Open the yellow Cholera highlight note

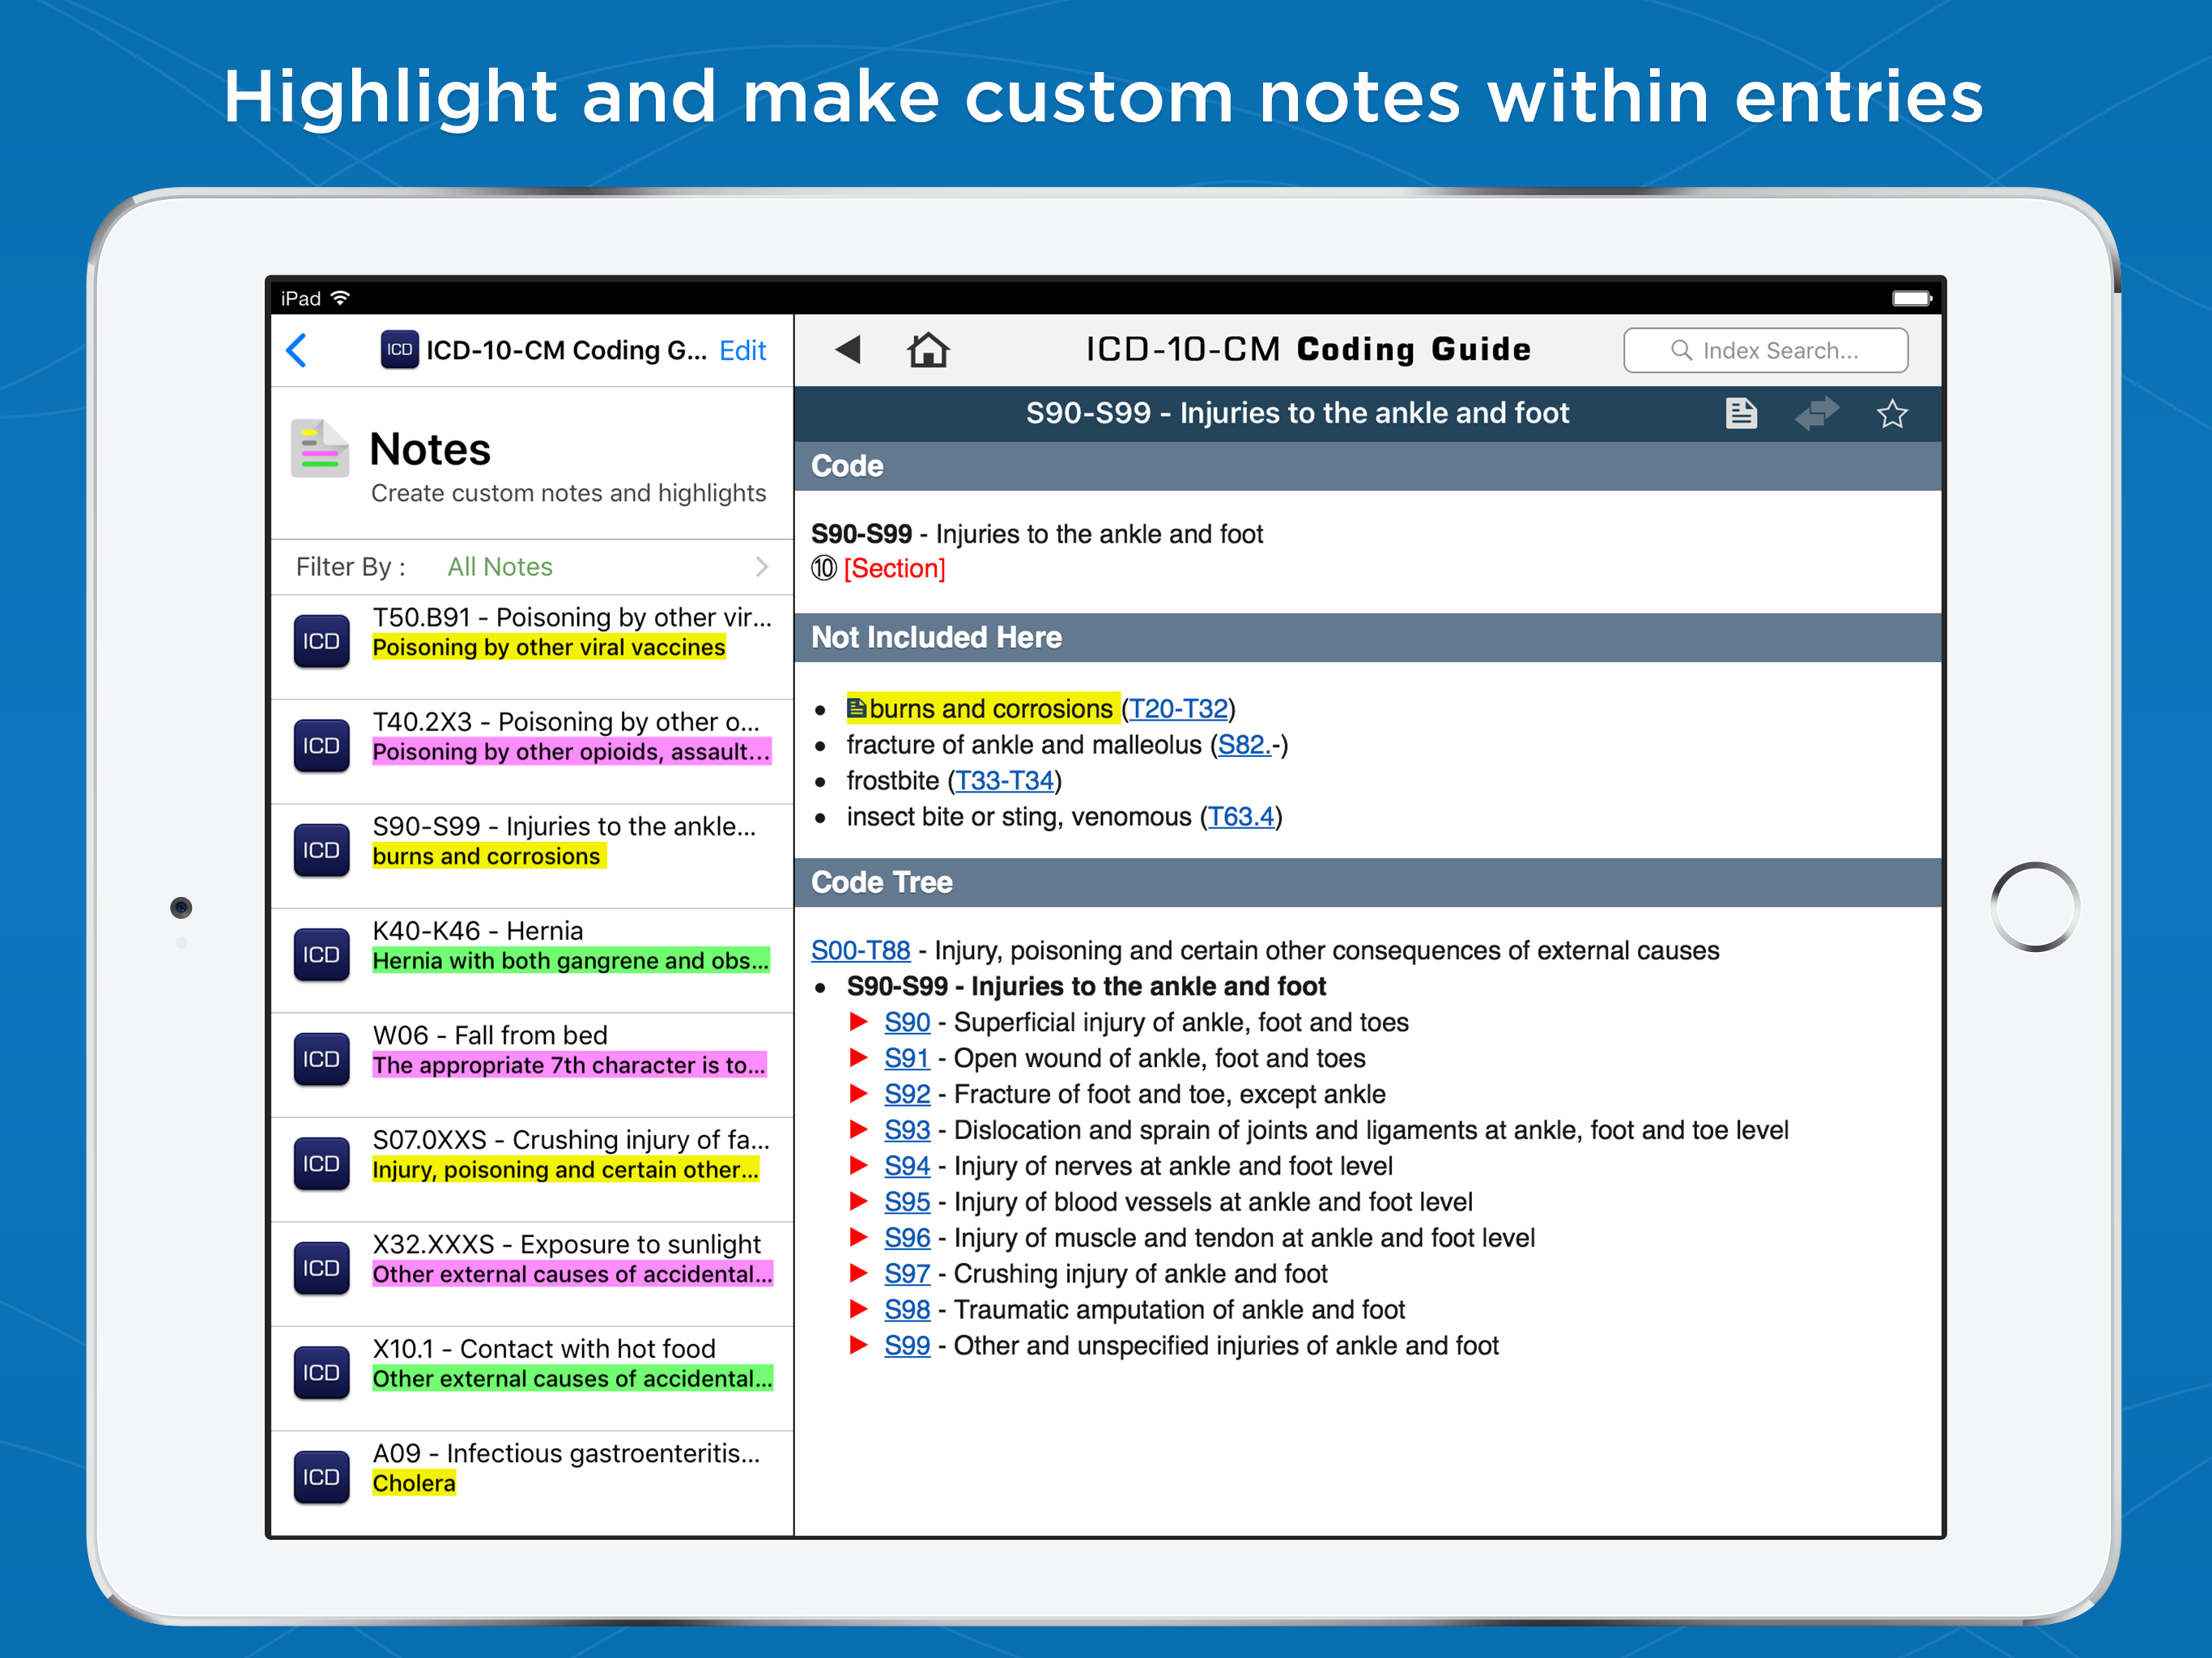[x=414, y=1483]
